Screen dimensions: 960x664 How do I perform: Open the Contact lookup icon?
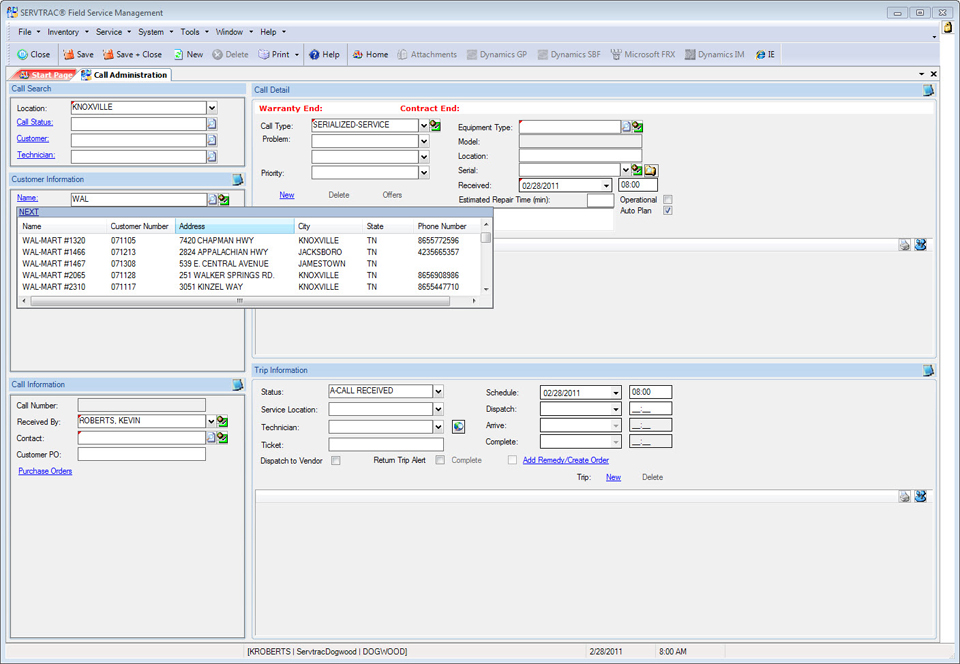212,438
